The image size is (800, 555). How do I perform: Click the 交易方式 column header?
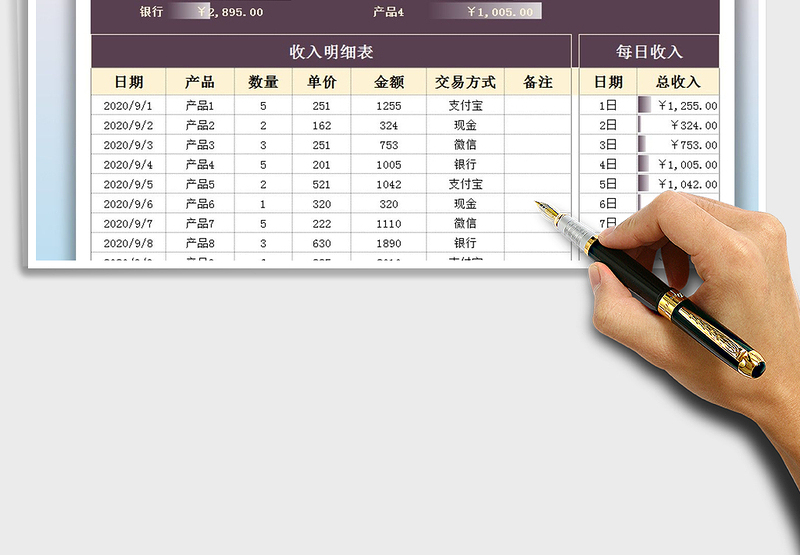465,82
